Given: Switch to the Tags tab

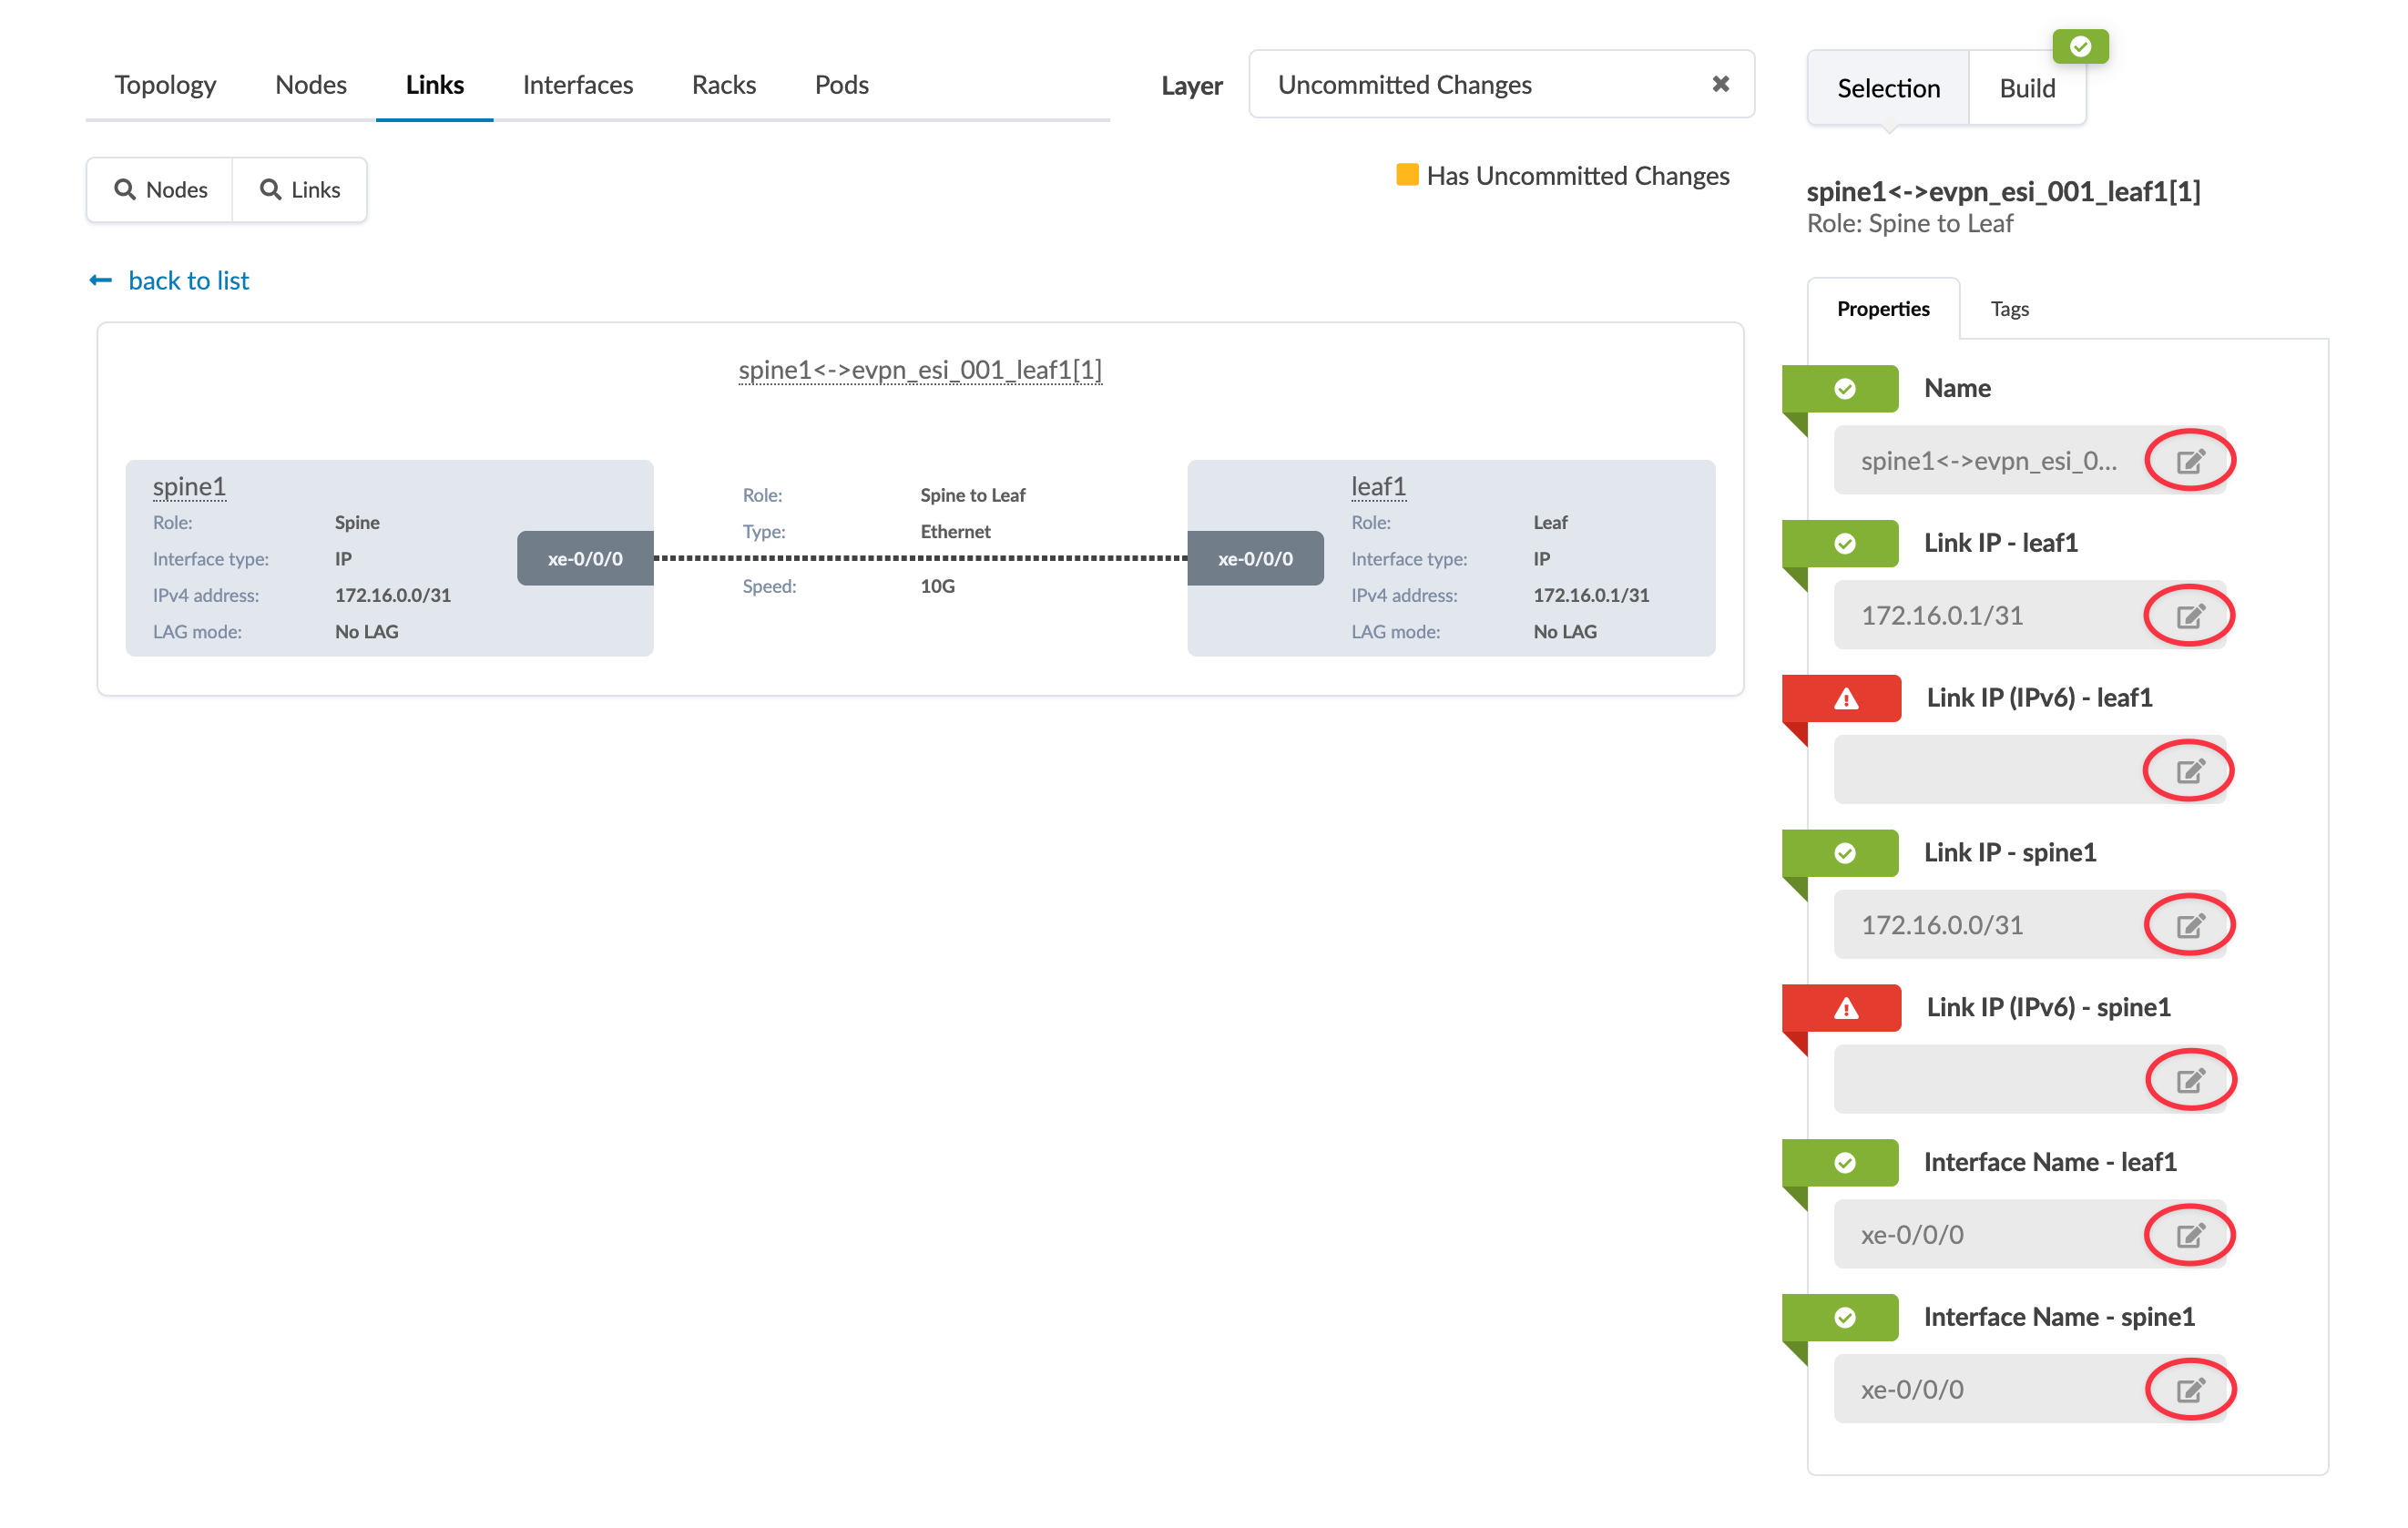Looking at the screenshot, I should click(2009, 309).
